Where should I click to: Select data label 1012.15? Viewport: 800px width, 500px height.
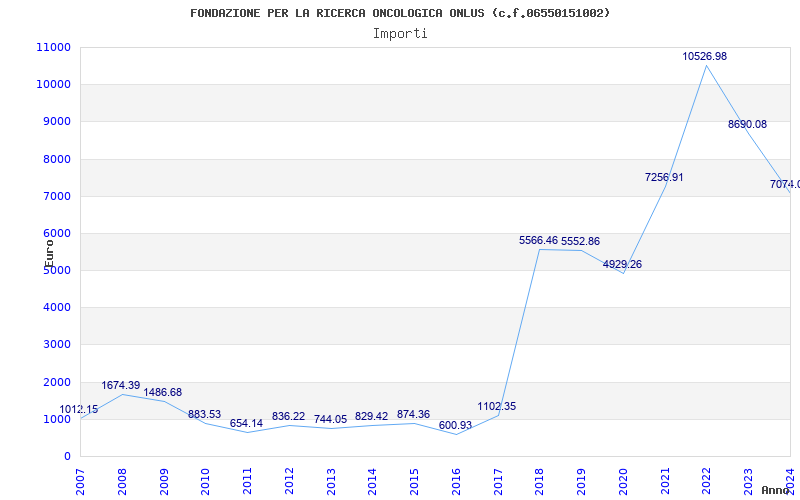(79, 410)
